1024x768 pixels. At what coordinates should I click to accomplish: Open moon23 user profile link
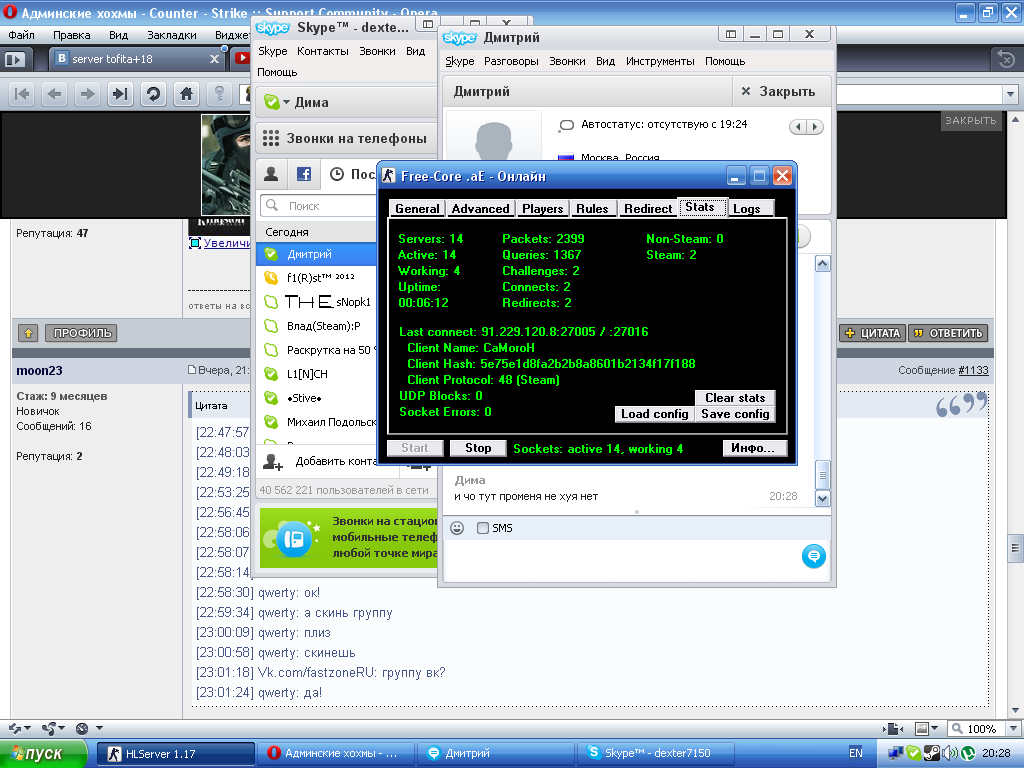pos(39,370)
